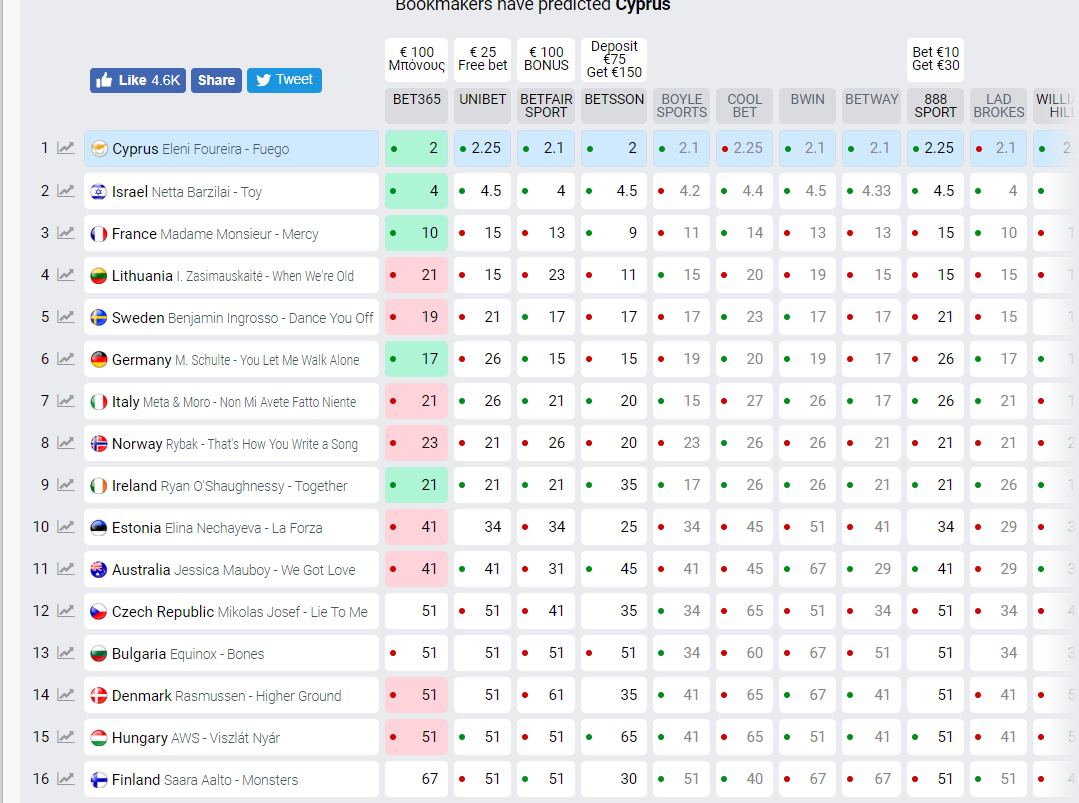Click BET365 odds 10 for France
Screen dimensions: 1079x803
[416, 233]
